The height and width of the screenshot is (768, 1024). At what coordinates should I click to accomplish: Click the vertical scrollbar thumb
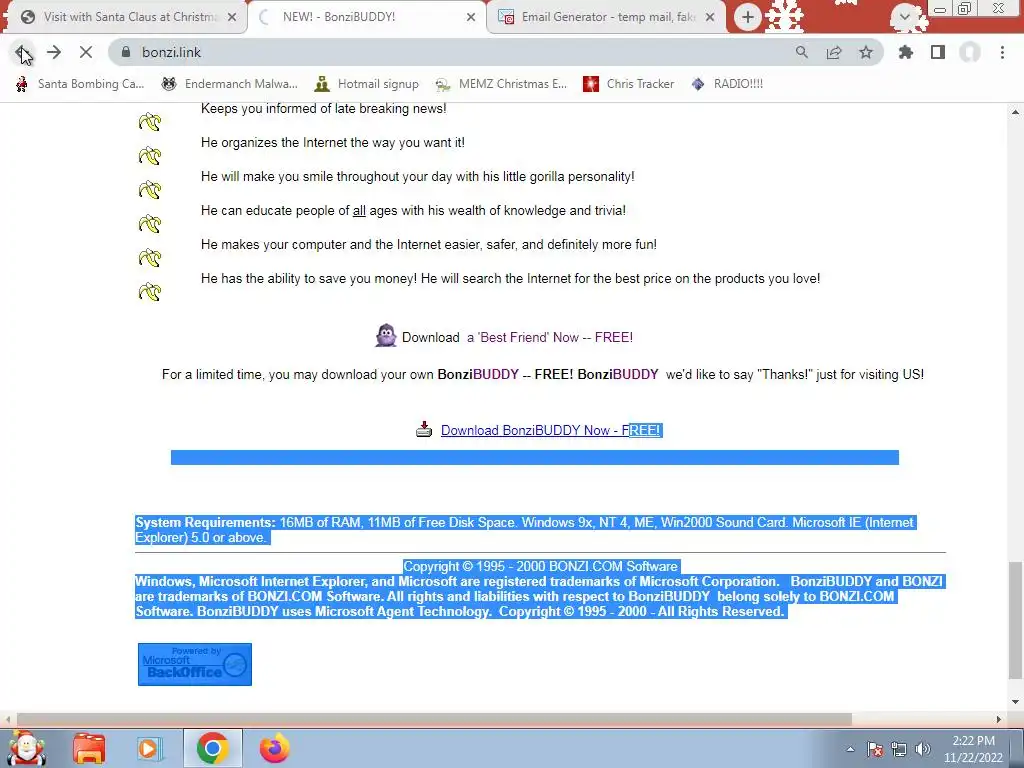pos(1015,620)
